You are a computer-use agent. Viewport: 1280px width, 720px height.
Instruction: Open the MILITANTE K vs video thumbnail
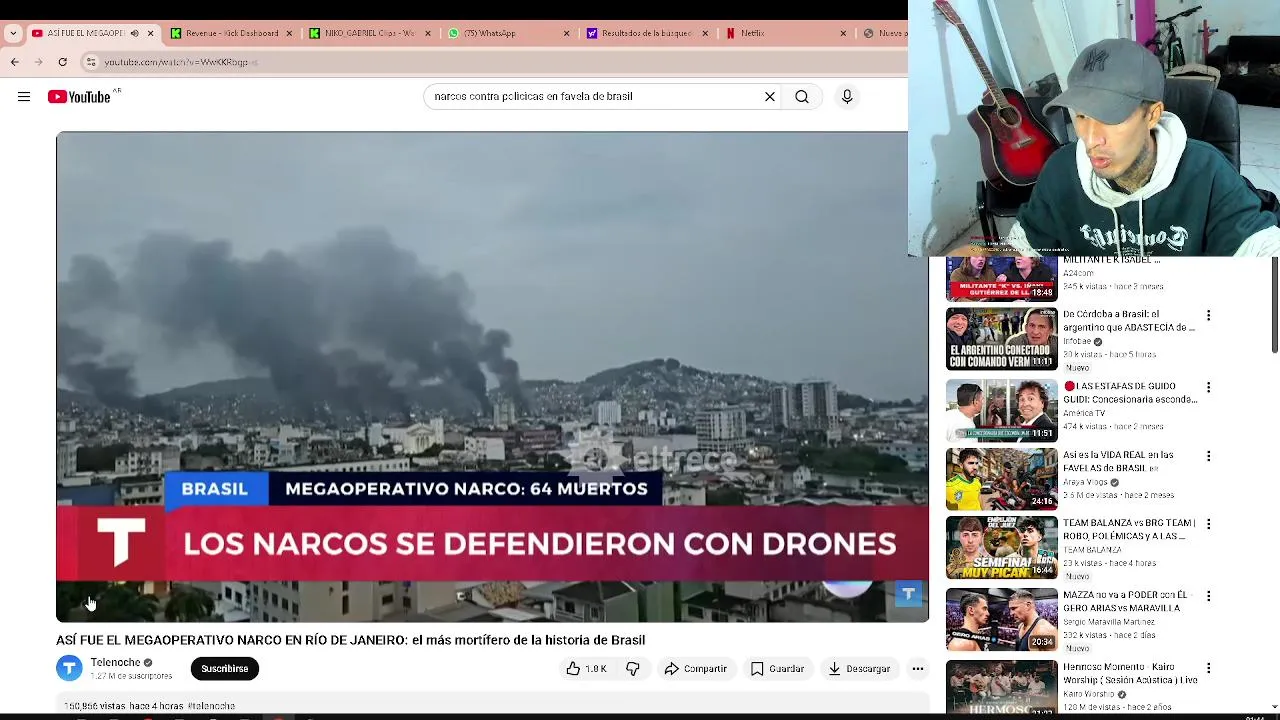[x=1001, y=279]
